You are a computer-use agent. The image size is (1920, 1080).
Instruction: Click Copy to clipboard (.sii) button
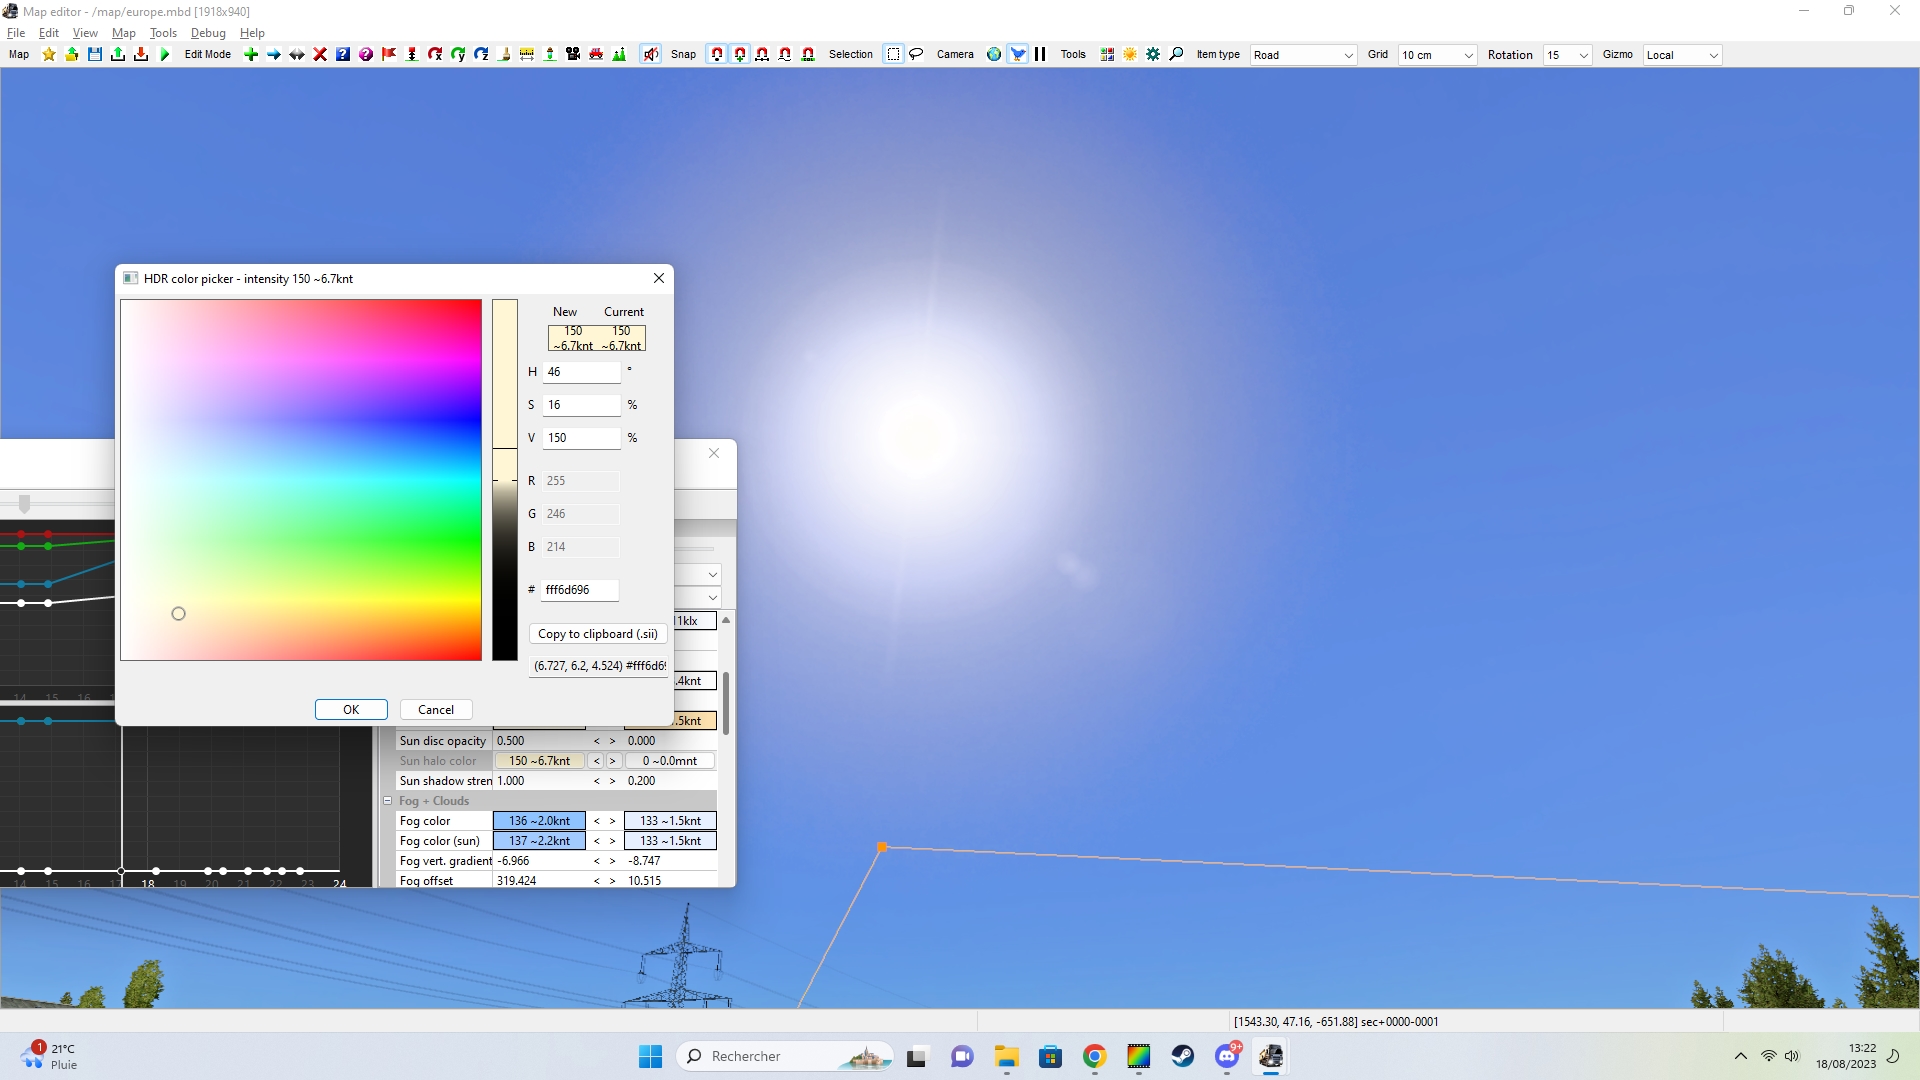coord(597,634)
